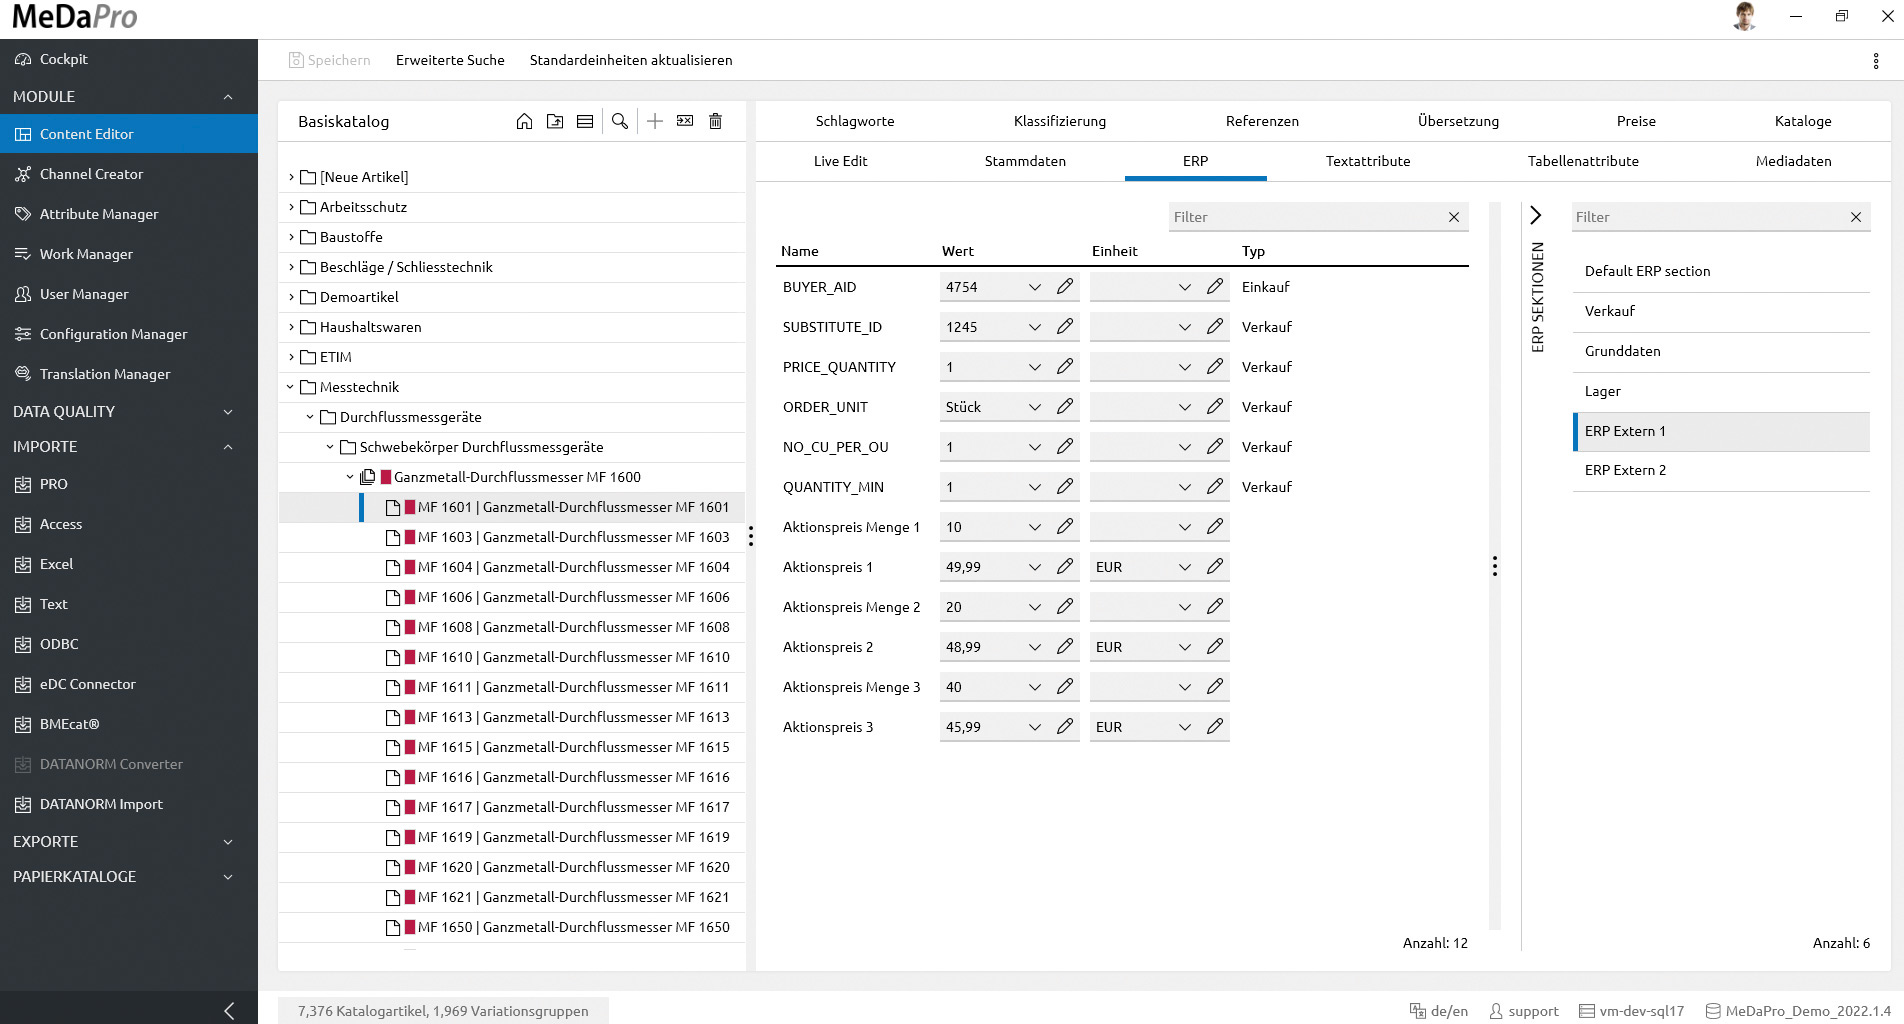Collapse Ganzmetall-Durchflussmesser MF 1600 group
This screenshot has height=1024, width=1904.
click(350, 477)
